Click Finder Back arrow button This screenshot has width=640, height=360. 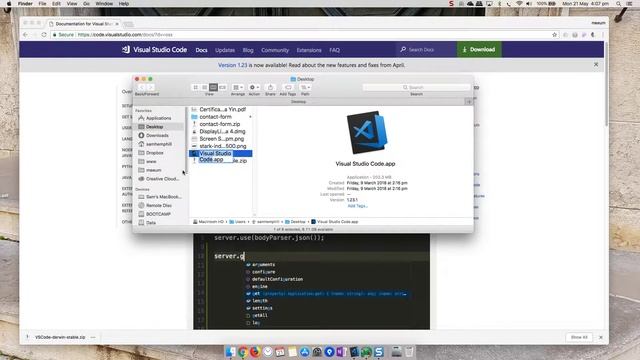pos(142,87)
